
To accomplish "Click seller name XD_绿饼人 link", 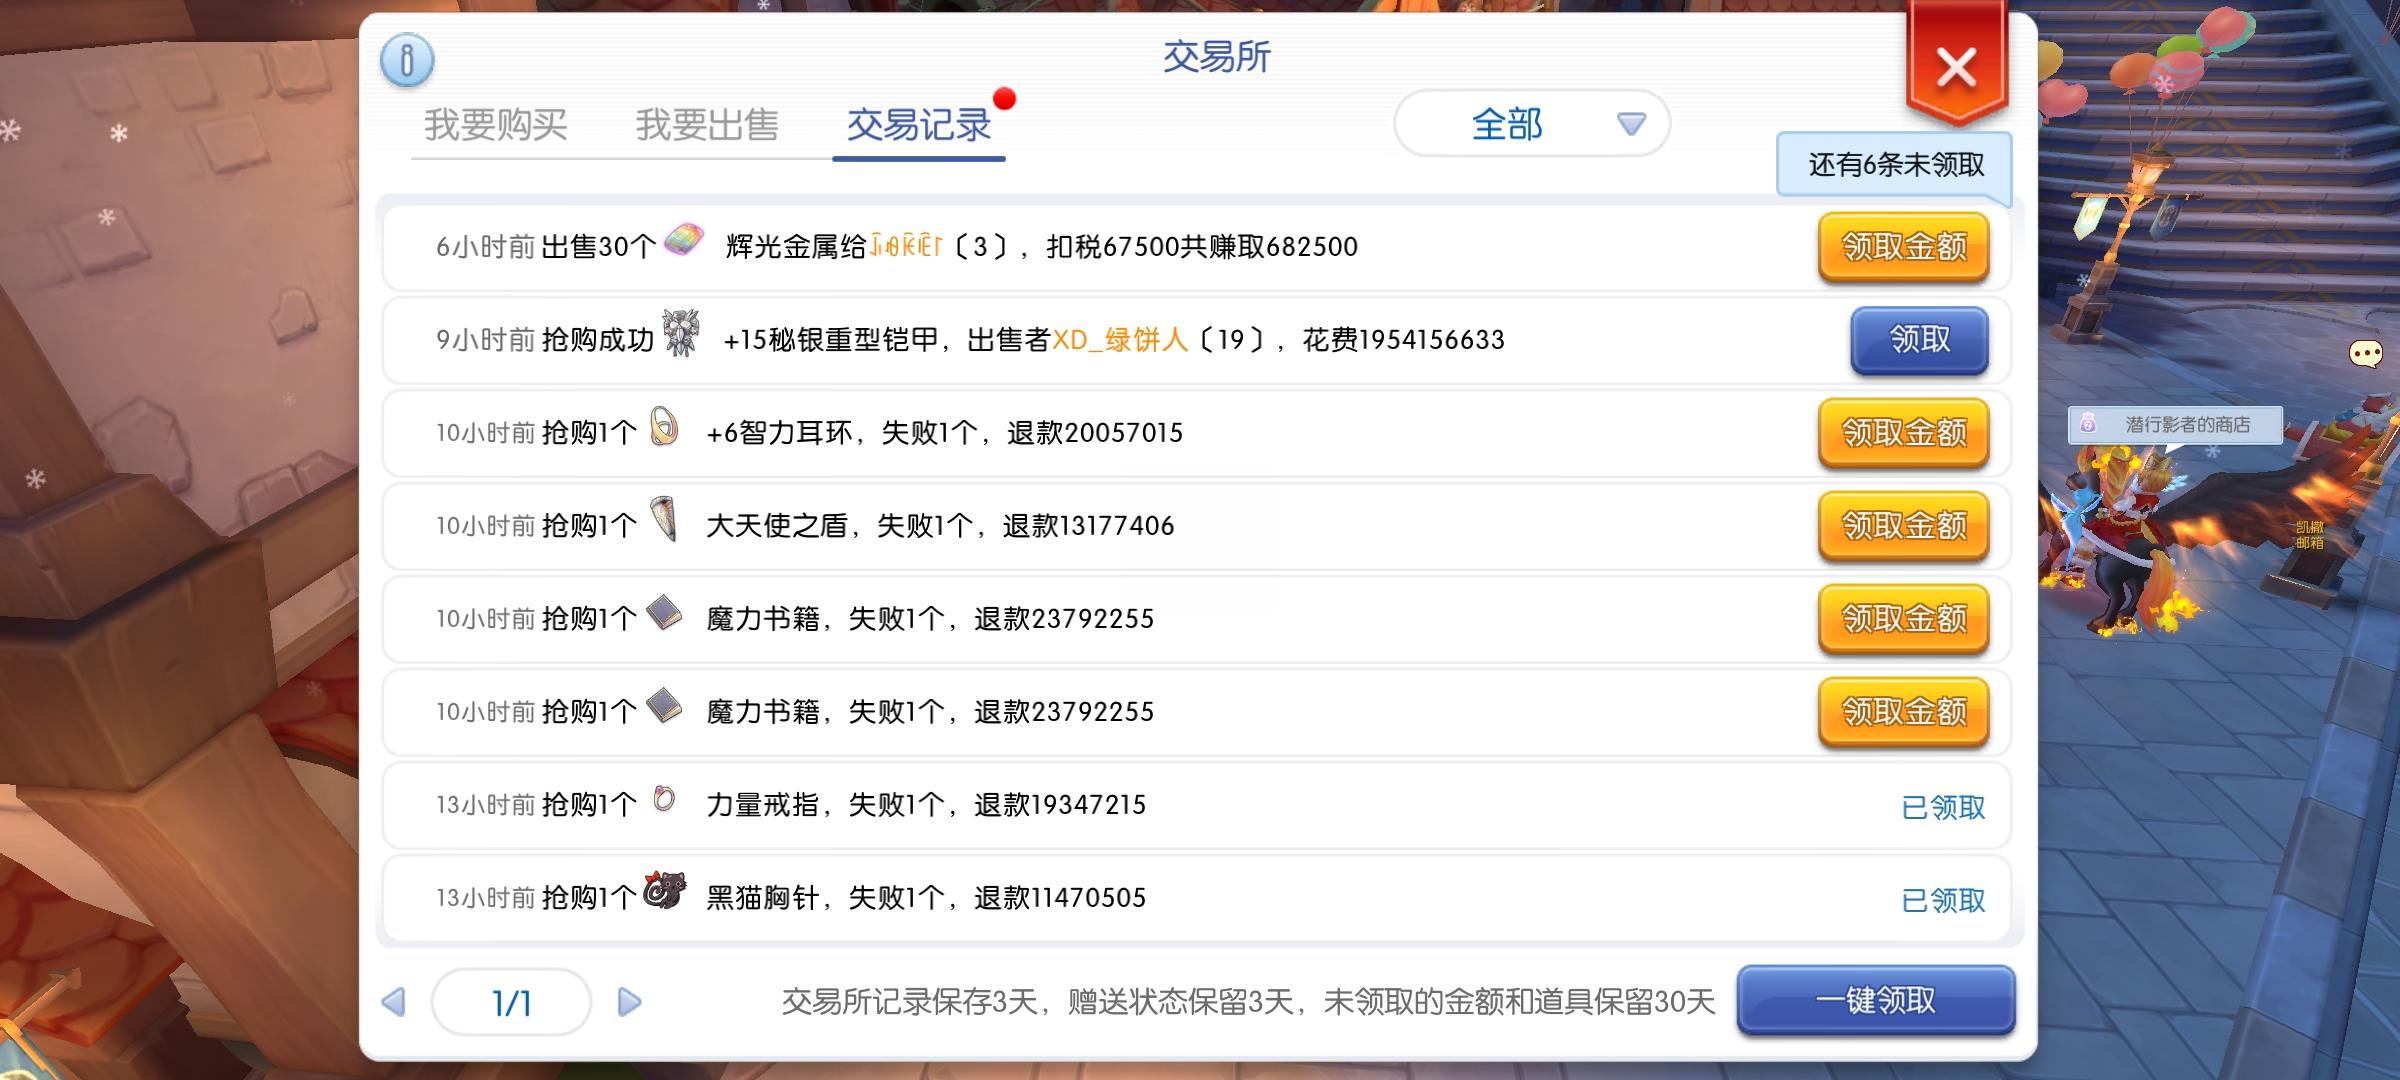I will coord(1119,340).
